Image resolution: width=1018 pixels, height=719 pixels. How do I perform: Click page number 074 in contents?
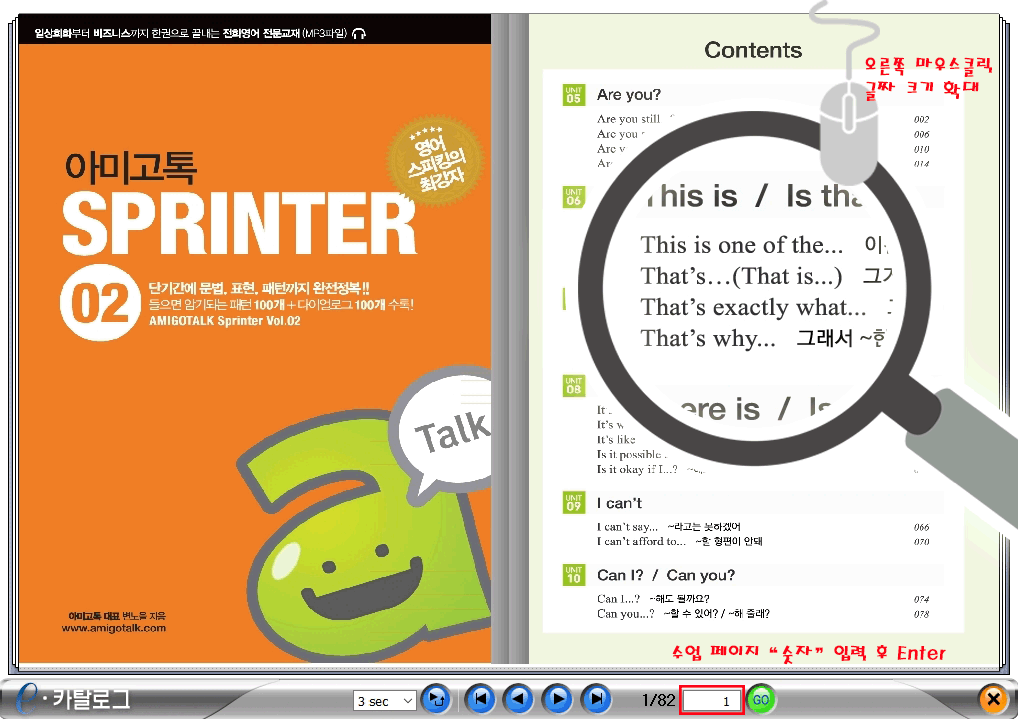[921, 599]
